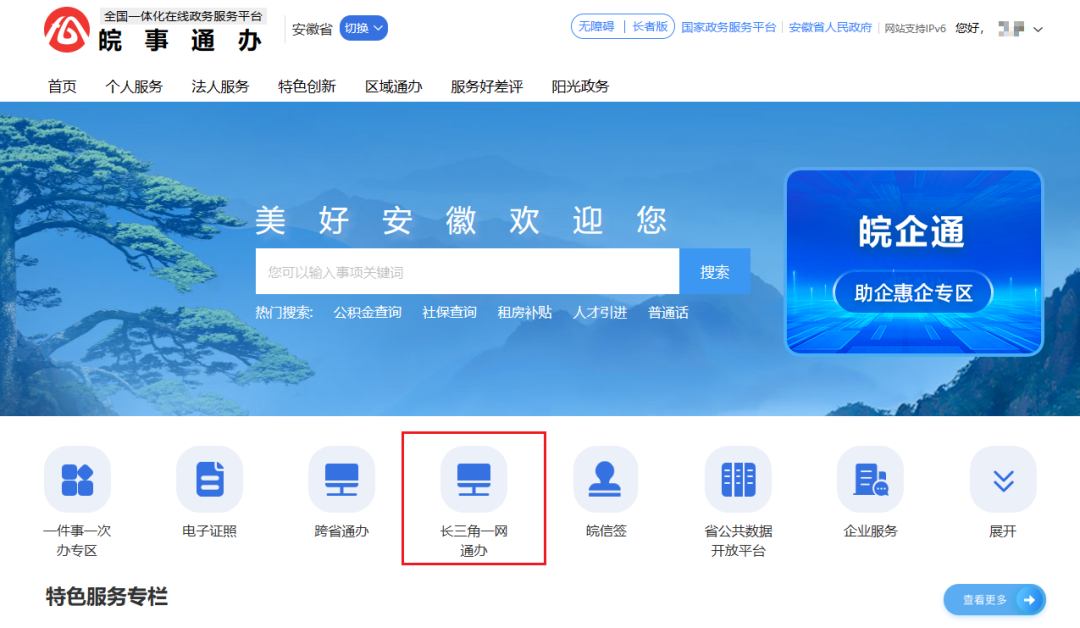Open the 皖企通 助企惠企专区 banner
This screenshot has height=628, width=1080.
click(x=913, y=262)
